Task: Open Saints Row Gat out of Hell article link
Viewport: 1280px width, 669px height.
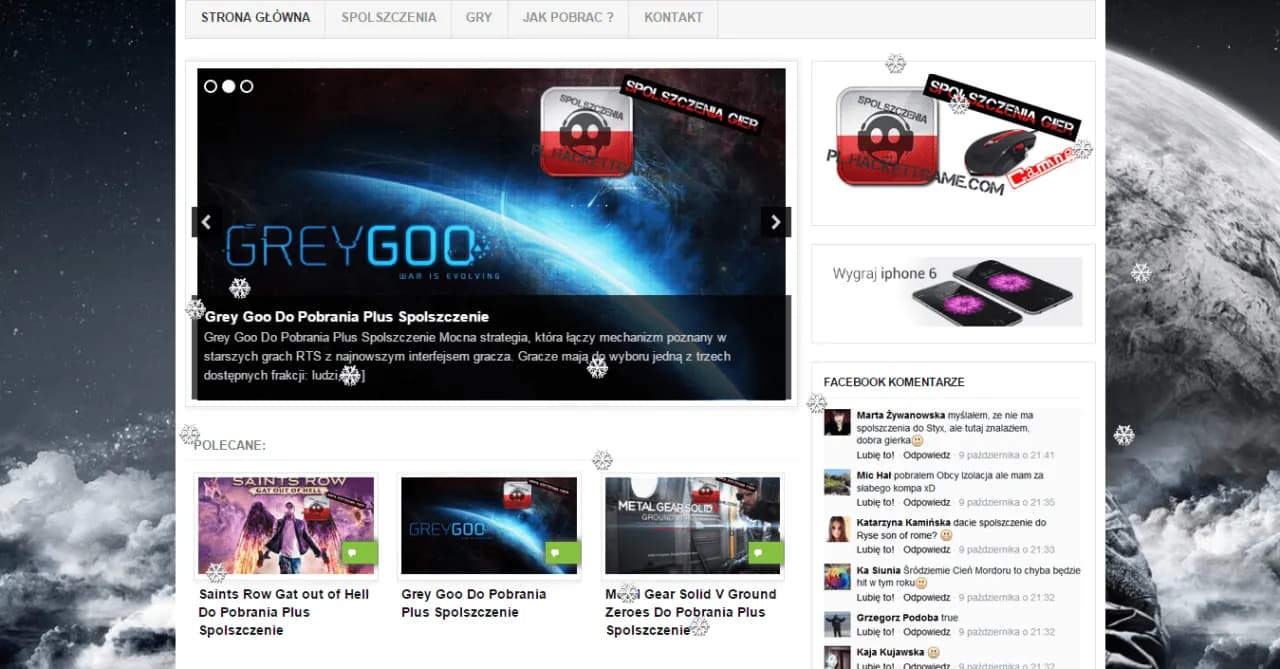Action: [284, 611]
